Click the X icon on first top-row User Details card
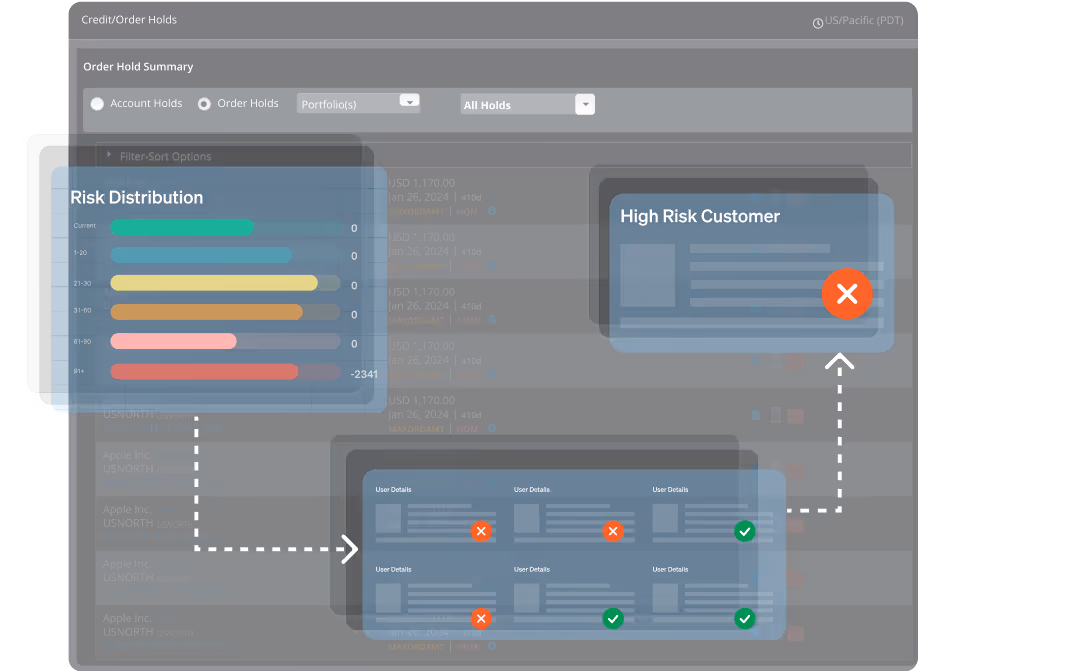The image size is (1082, 671). (481, 532)
